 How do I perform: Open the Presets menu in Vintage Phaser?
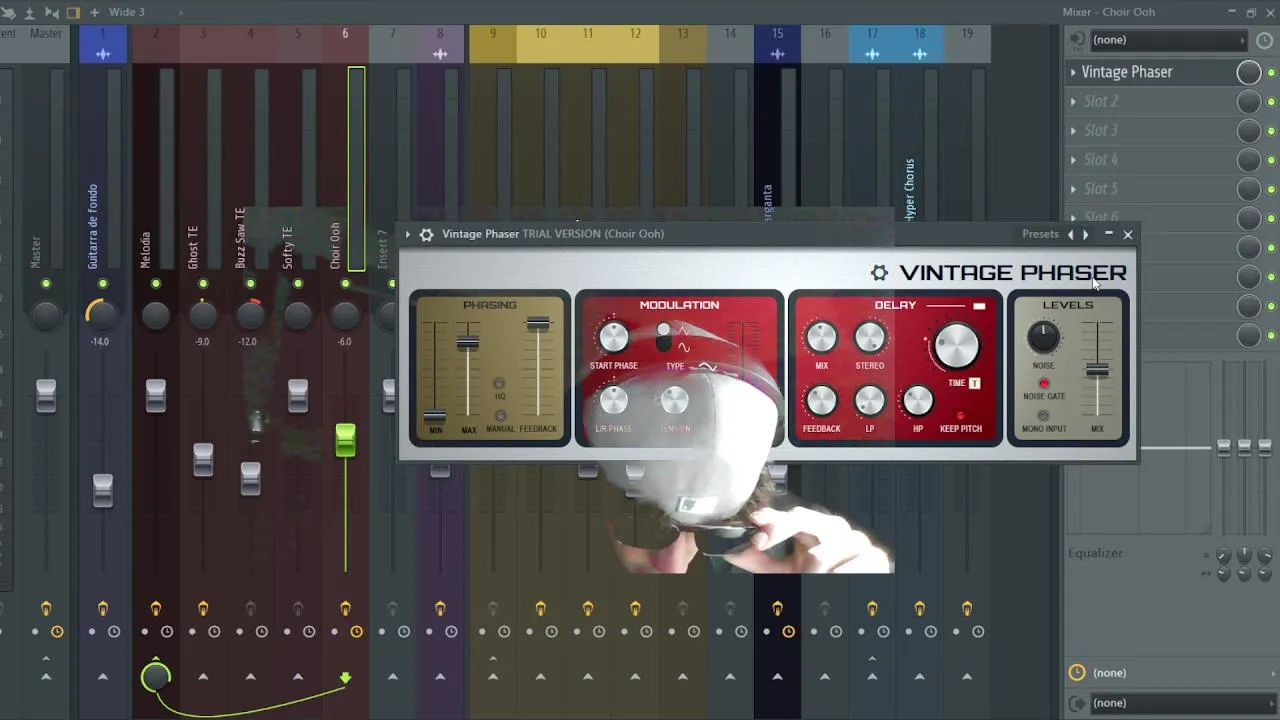coord(1040,234)
